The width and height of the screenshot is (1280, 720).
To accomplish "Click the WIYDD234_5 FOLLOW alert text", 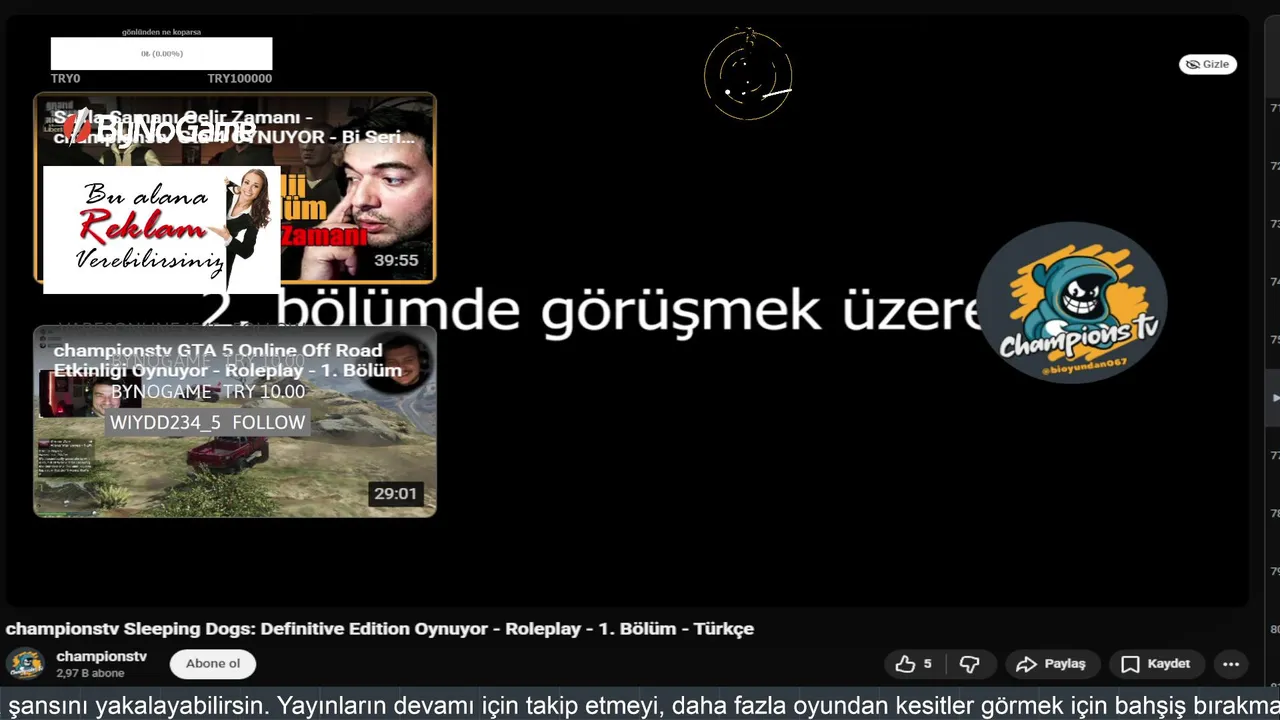I will point(207,422).
